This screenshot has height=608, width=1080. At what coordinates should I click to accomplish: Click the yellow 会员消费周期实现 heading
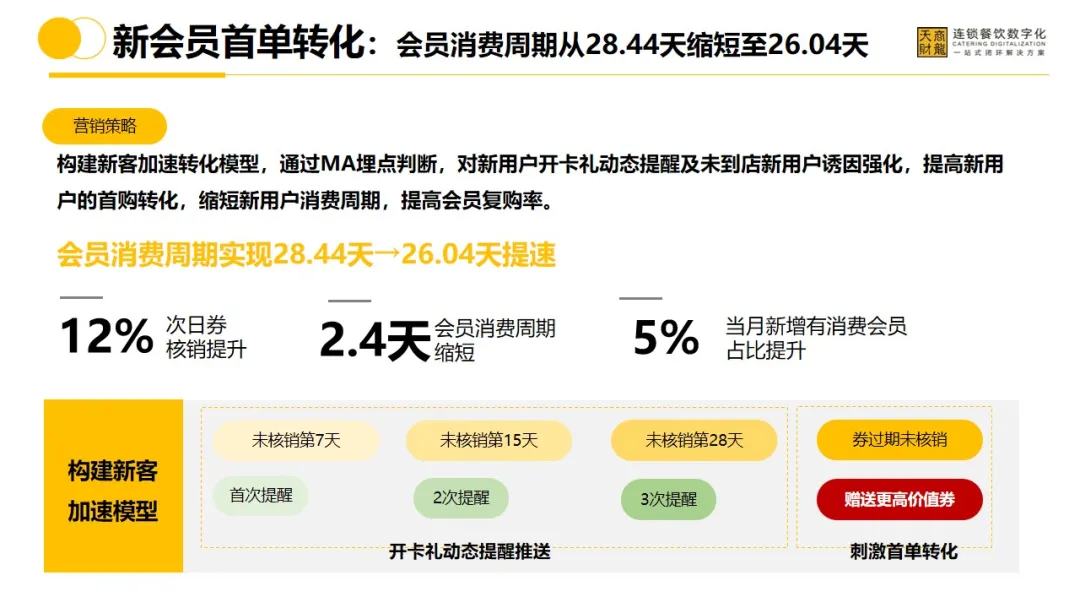coord(306,255)
